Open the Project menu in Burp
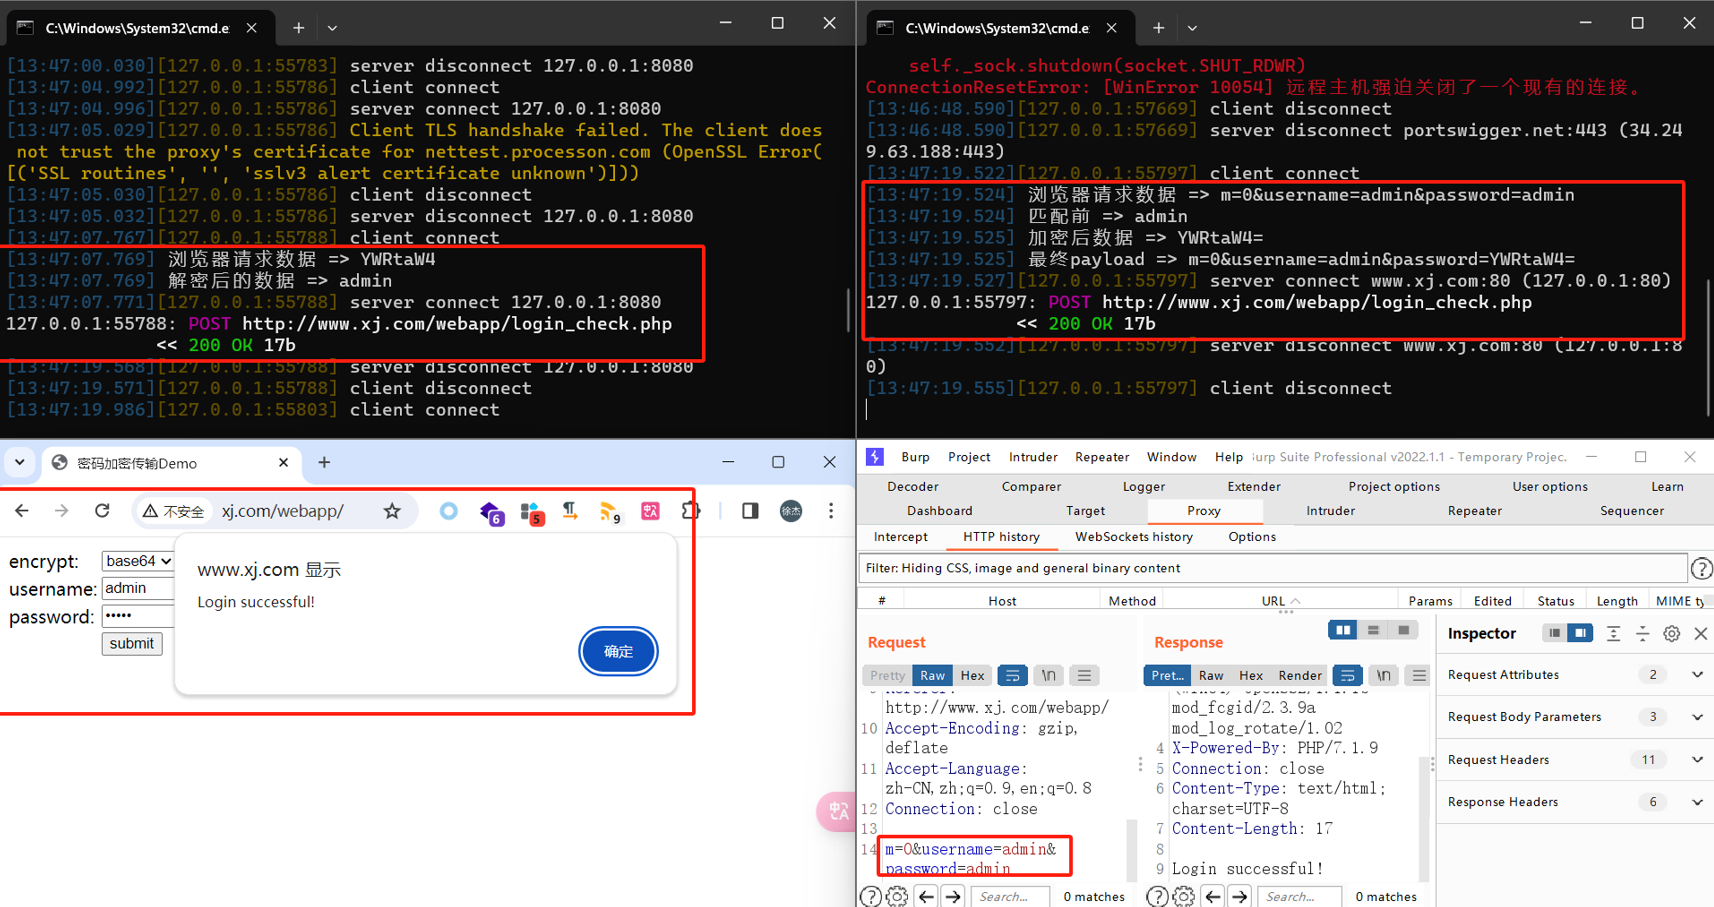 (969, 457)
